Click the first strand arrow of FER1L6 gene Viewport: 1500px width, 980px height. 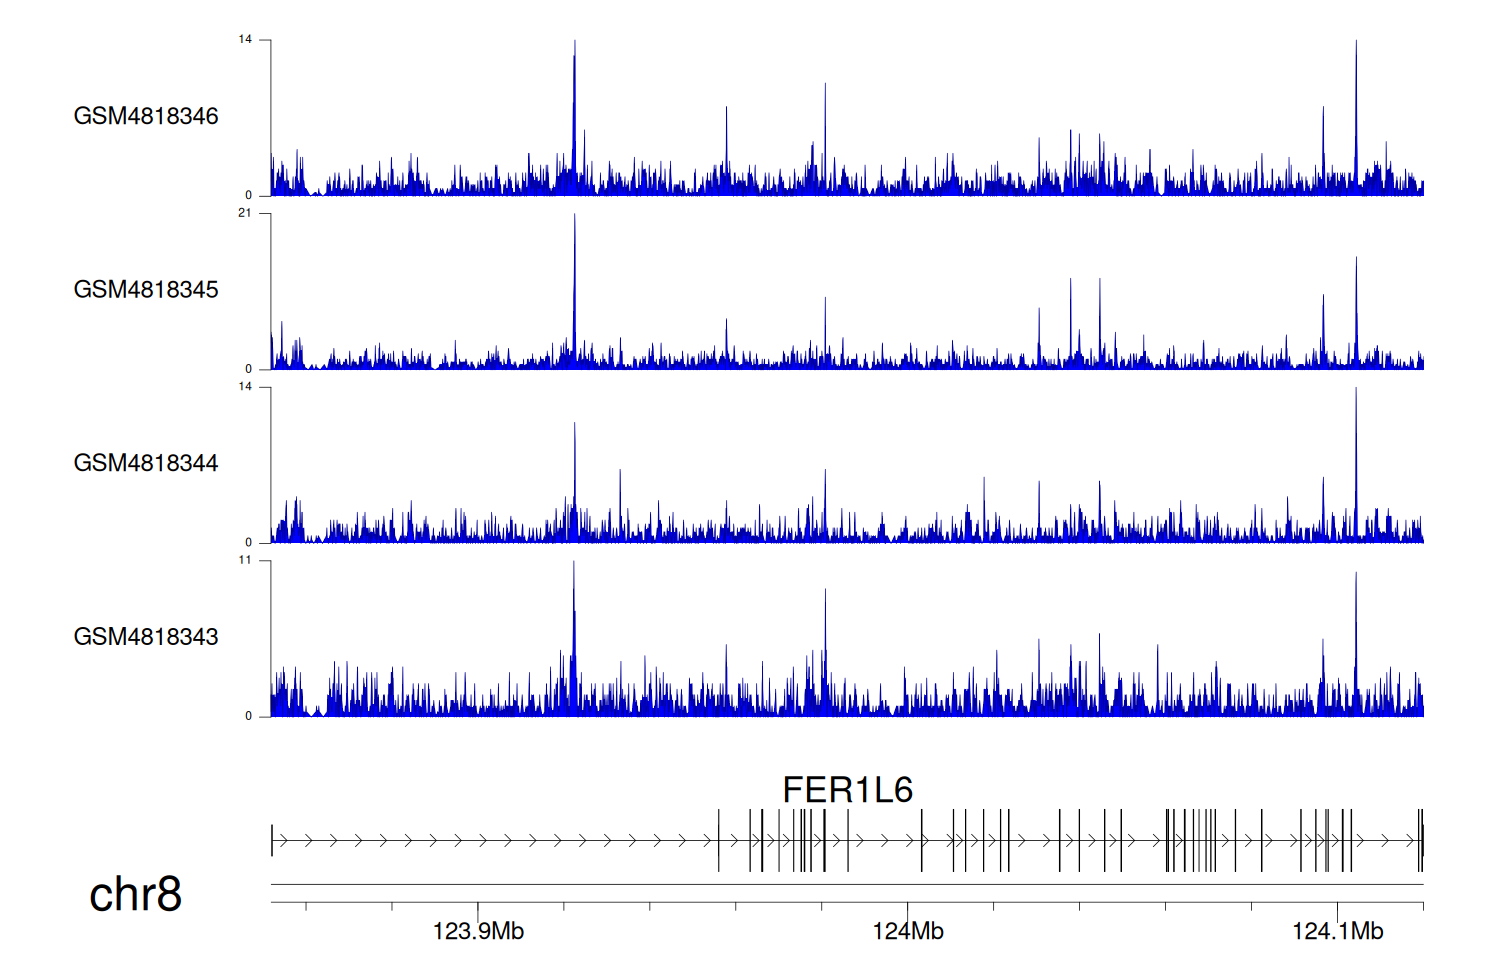tap(283, 841)
